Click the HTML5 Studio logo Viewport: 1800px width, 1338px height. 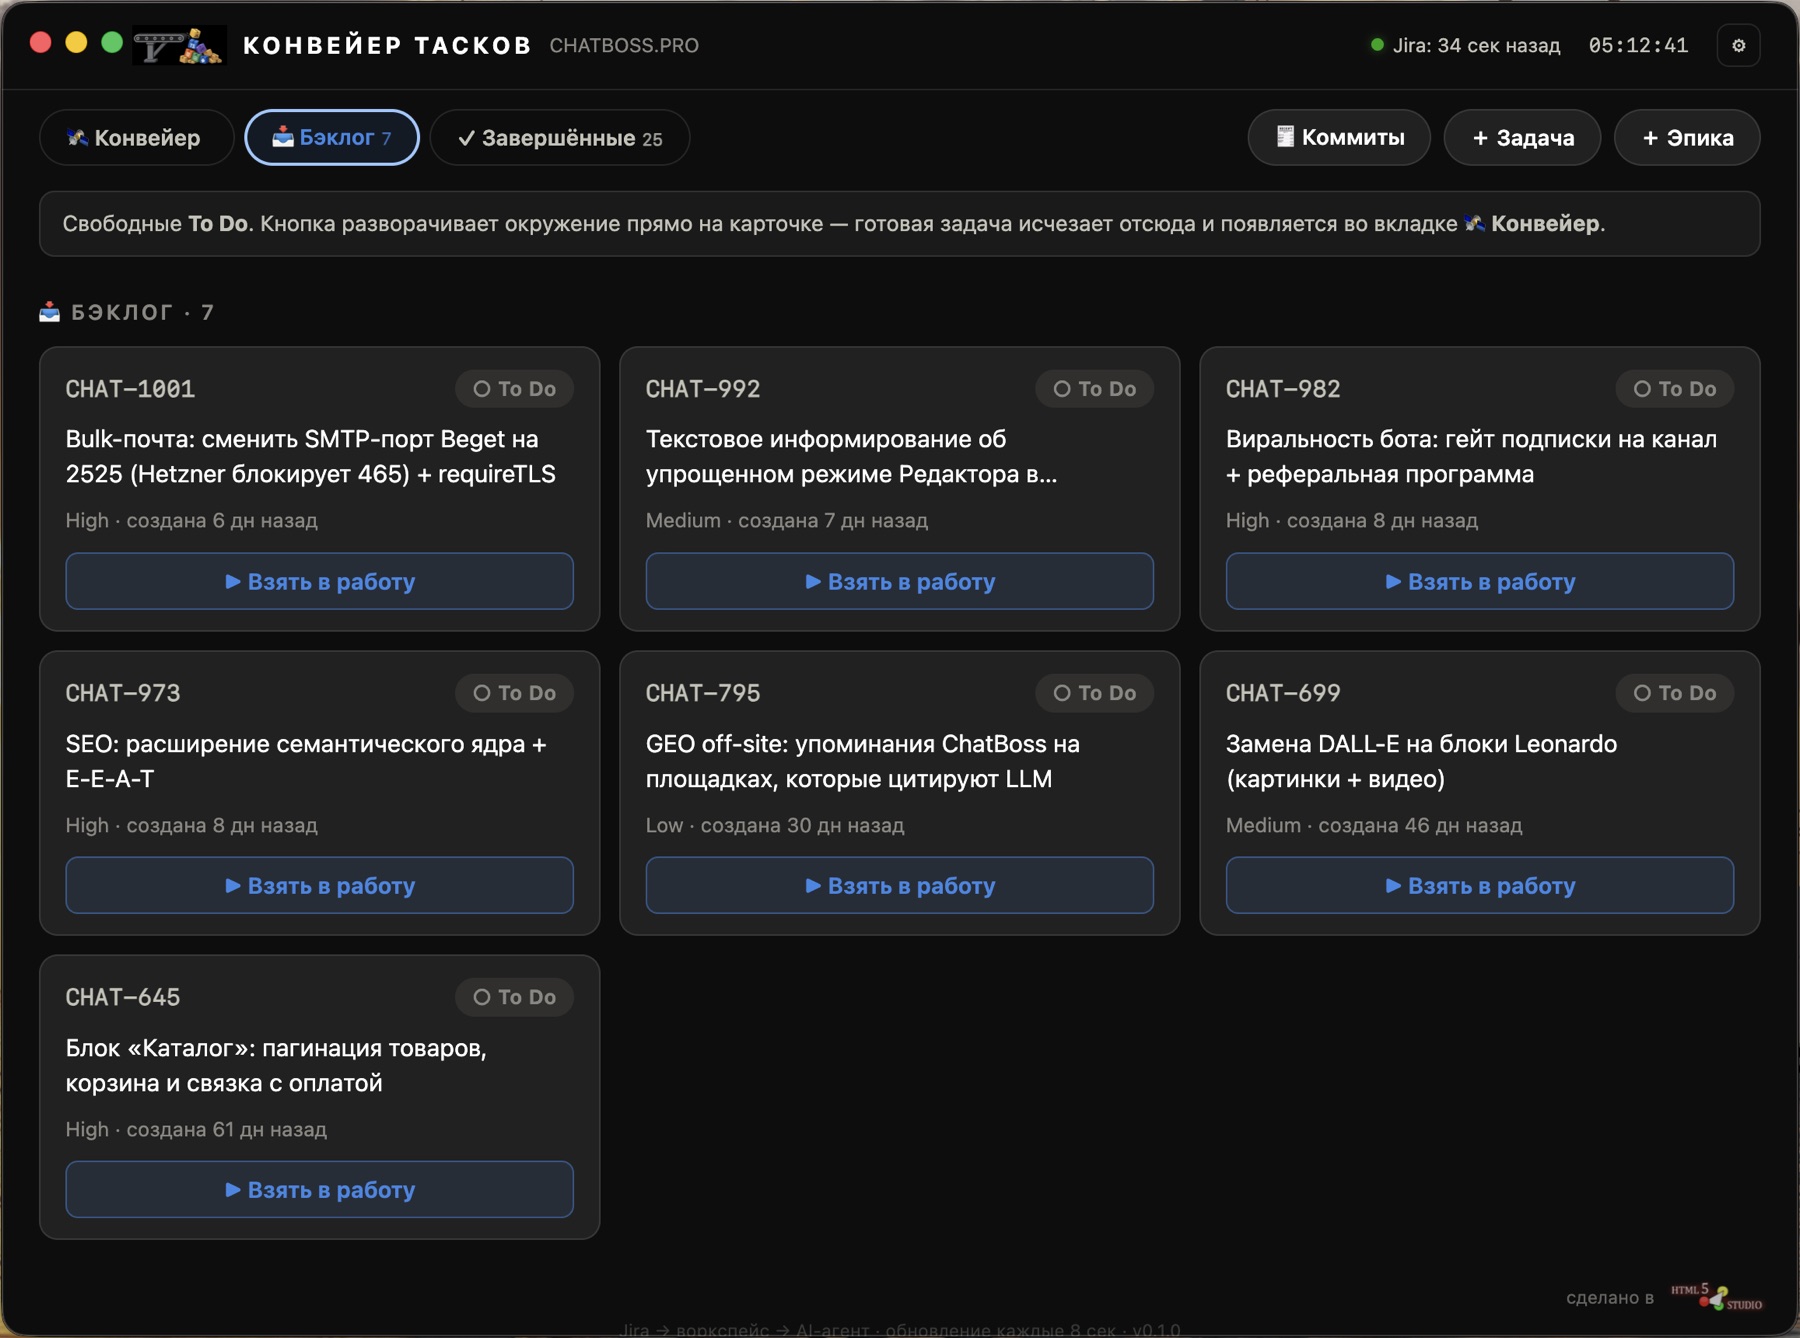click(1716, 1297)
